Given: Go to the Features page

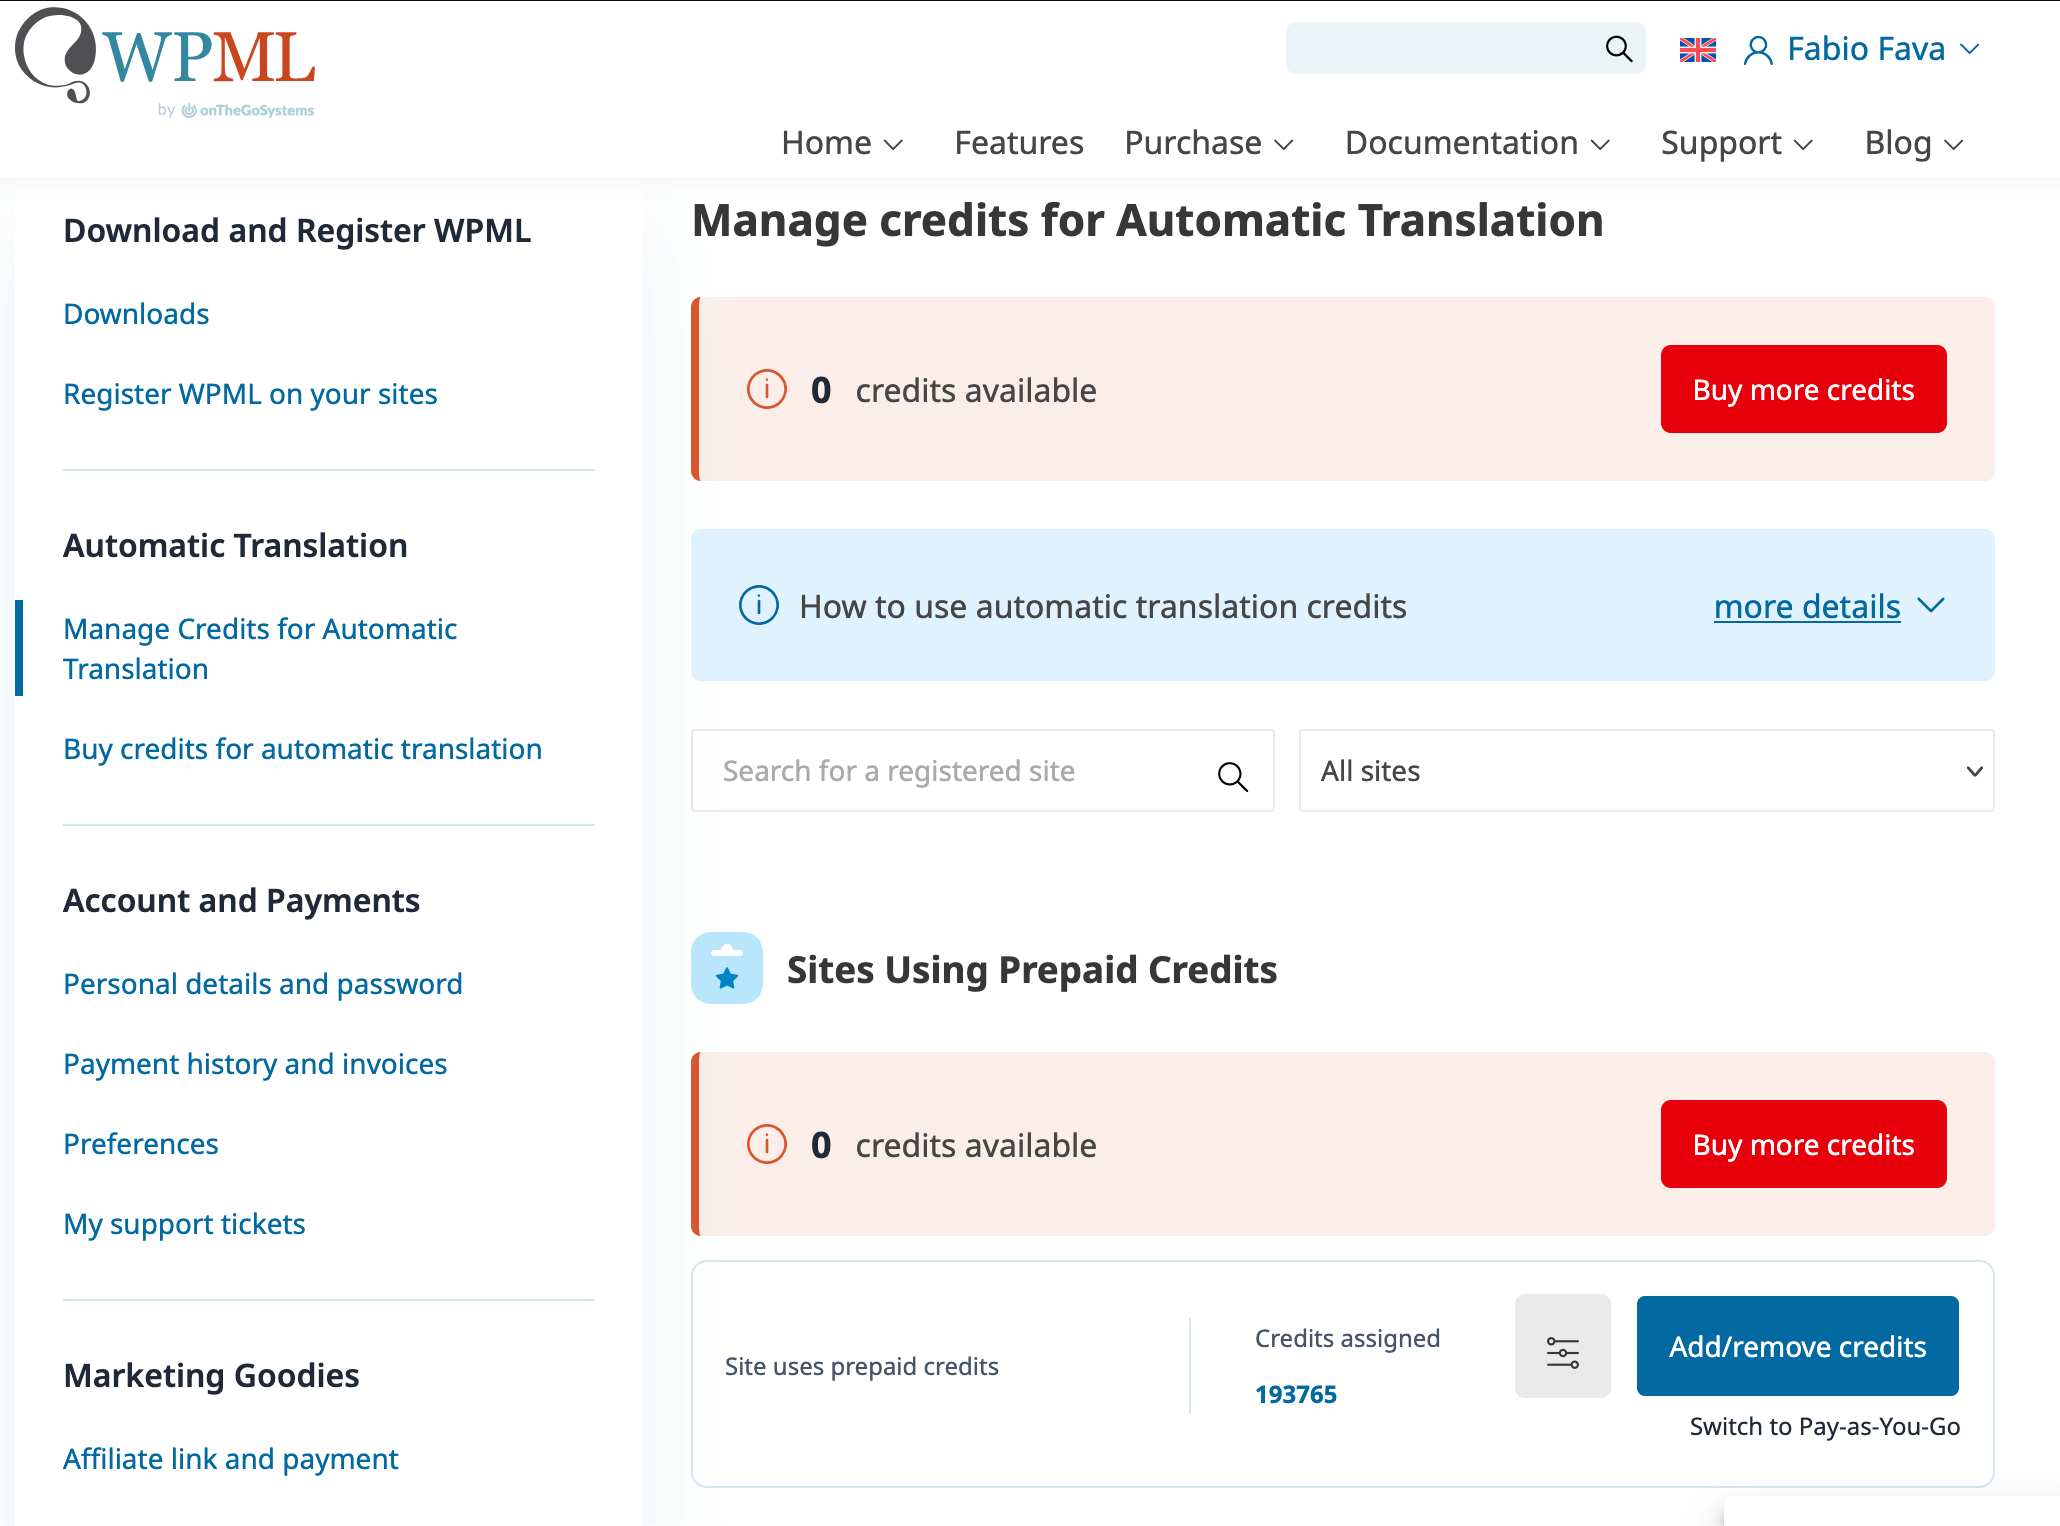Looking at the screenshot, I should pyautogui.click(x=1018, y=143).
